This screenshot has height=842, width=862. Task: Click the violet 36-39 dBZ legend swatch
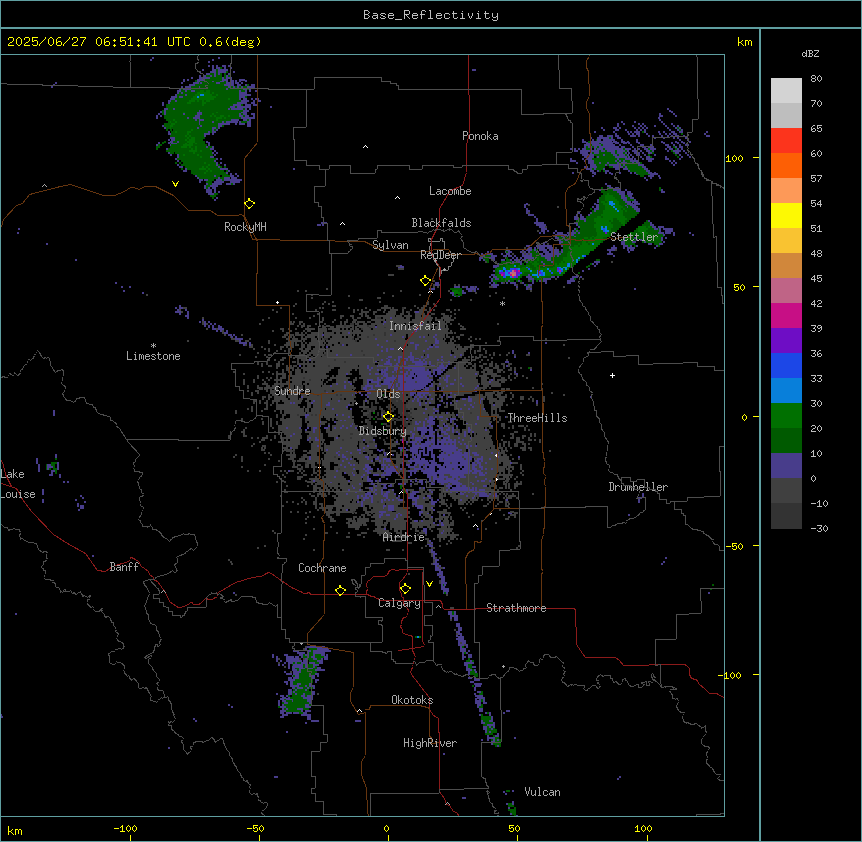(786, 341)
